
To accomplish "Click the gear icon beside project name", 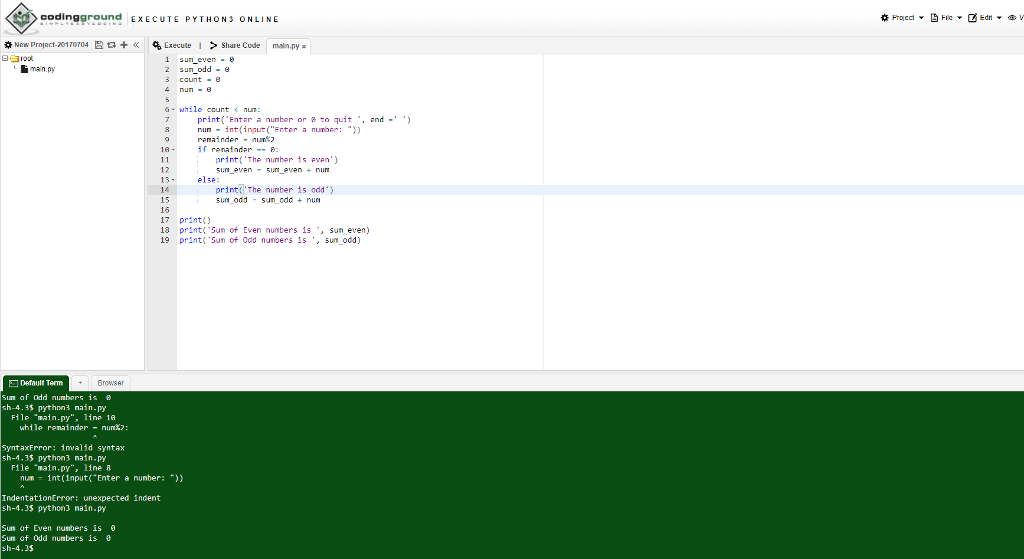I will [8, 45].
